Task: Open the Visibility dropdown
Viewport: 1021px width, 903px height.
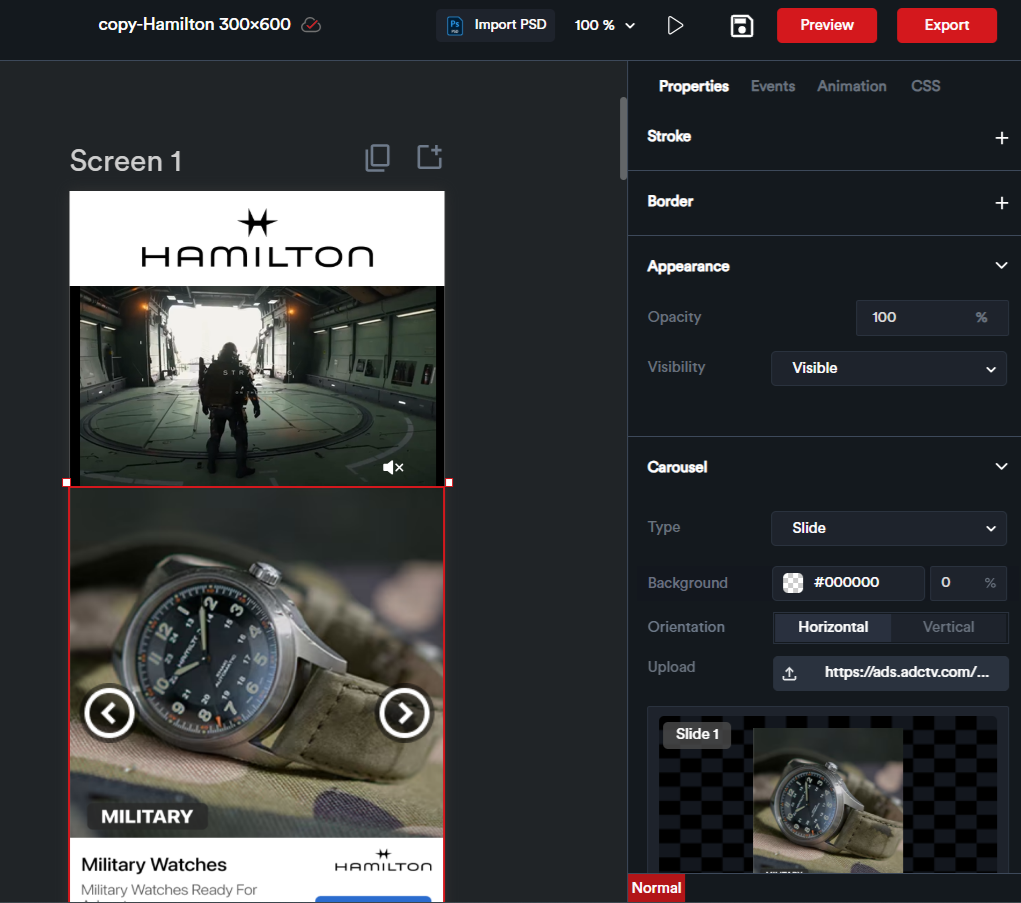Action: click(888, 368)
